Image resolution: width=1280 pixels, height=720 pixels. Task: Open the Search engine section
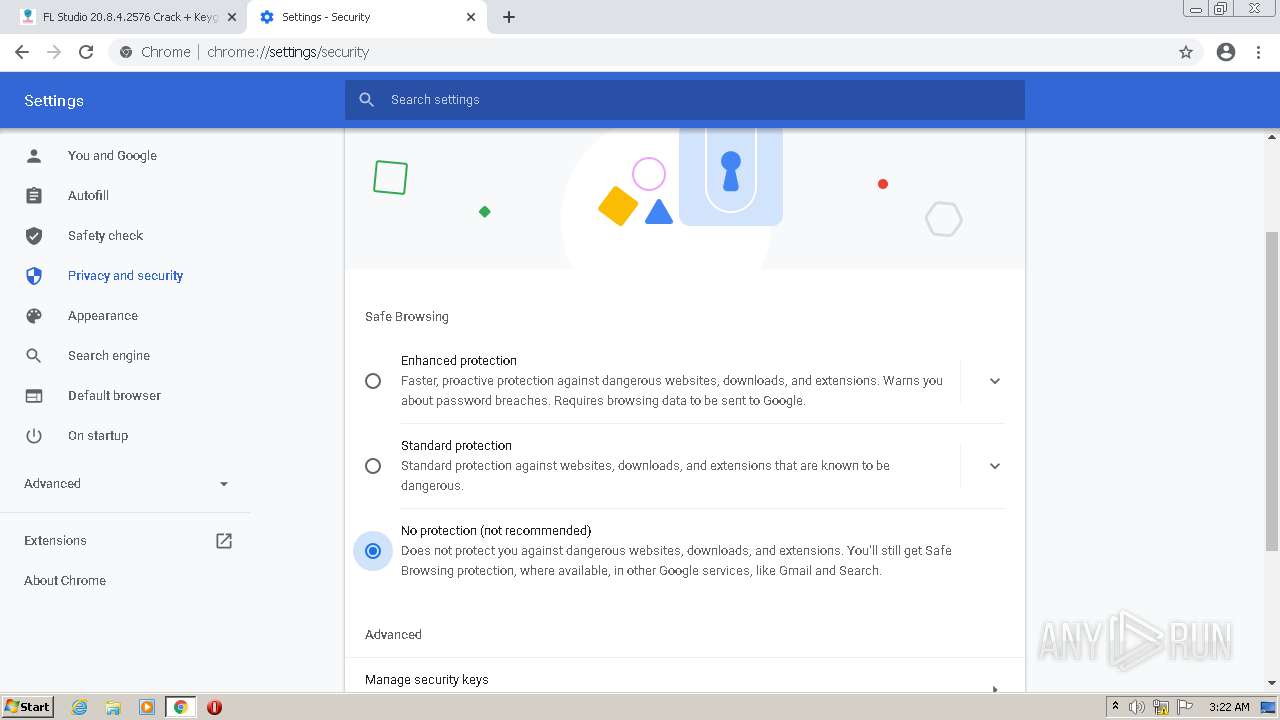(109, 356)
